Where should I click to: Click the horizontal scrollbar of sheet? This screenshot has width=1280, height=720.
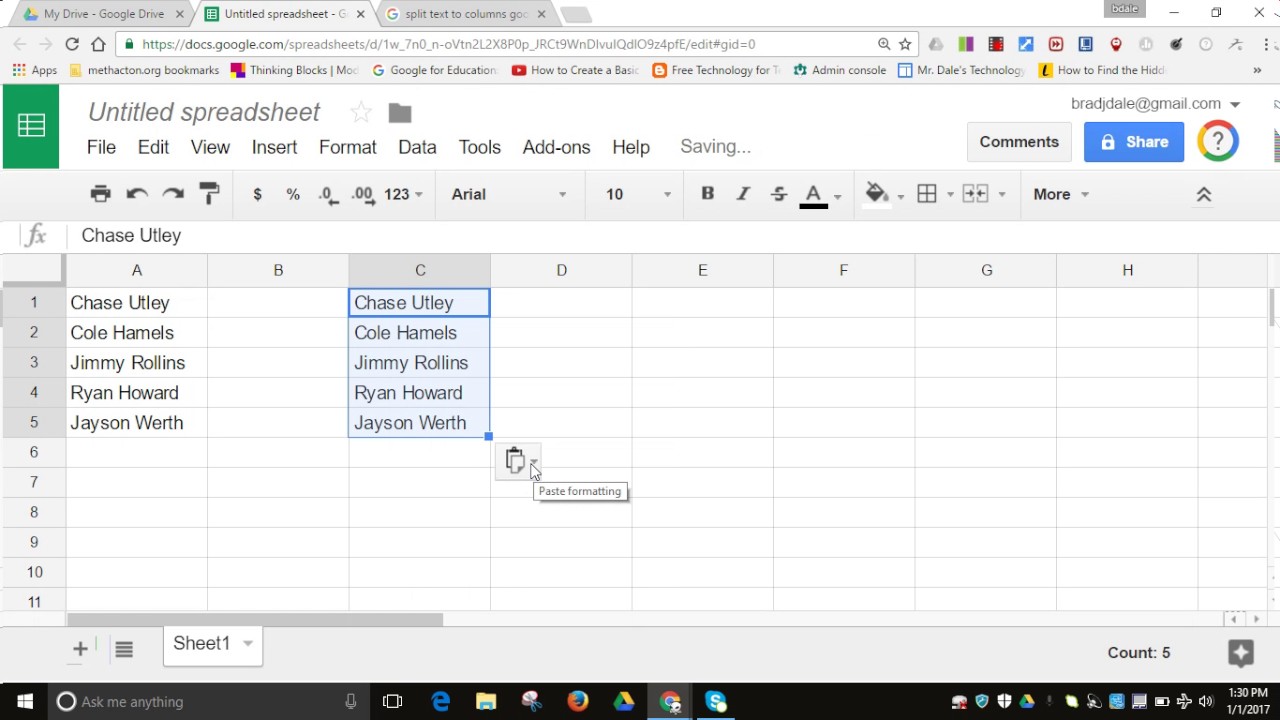pos(255,620)
